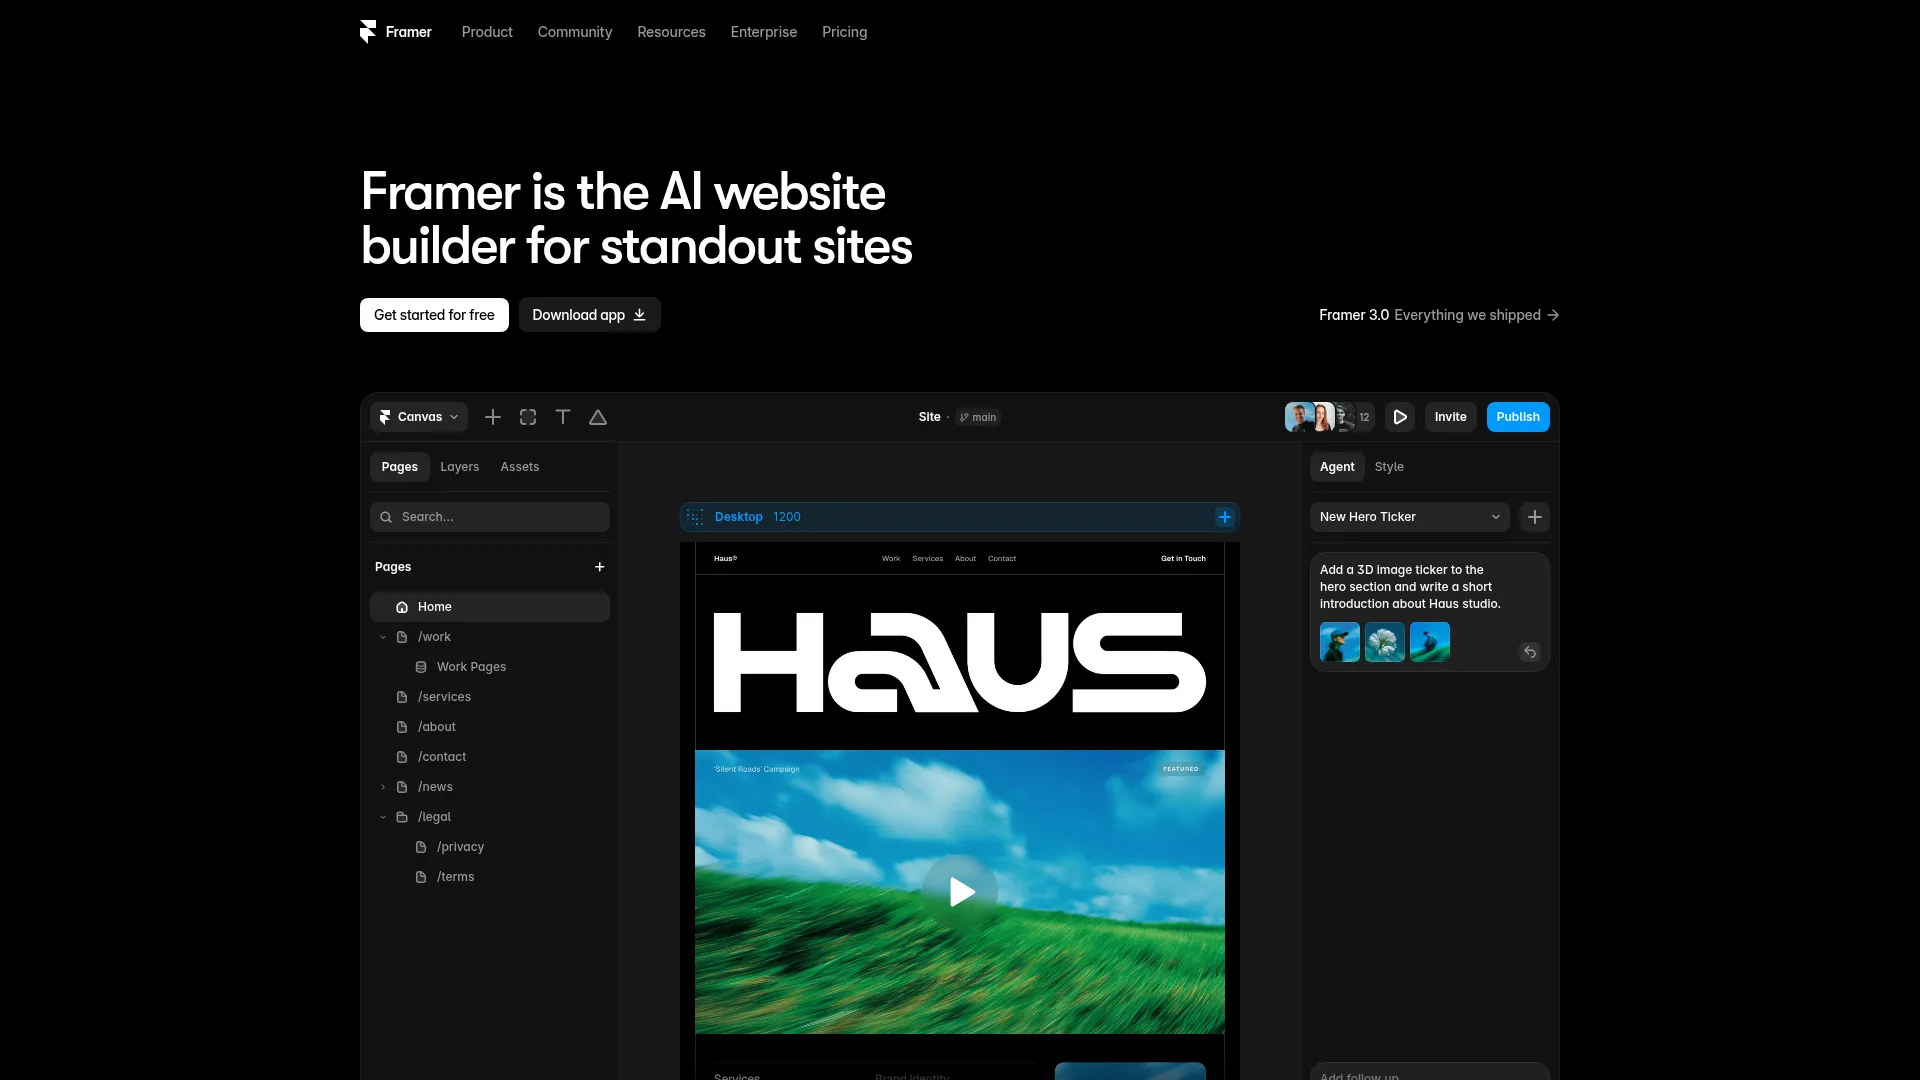Image resolution: width=1920 pixels, height=1080 pixels.
Task: Click the undo arrow in agent message
Action: [x=1530, y=652]
